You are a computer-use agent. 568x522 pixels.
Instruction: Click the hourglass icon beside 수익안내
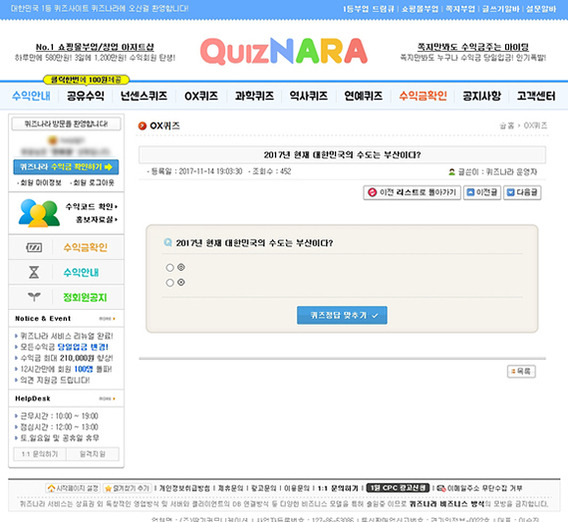coord(34,272)
